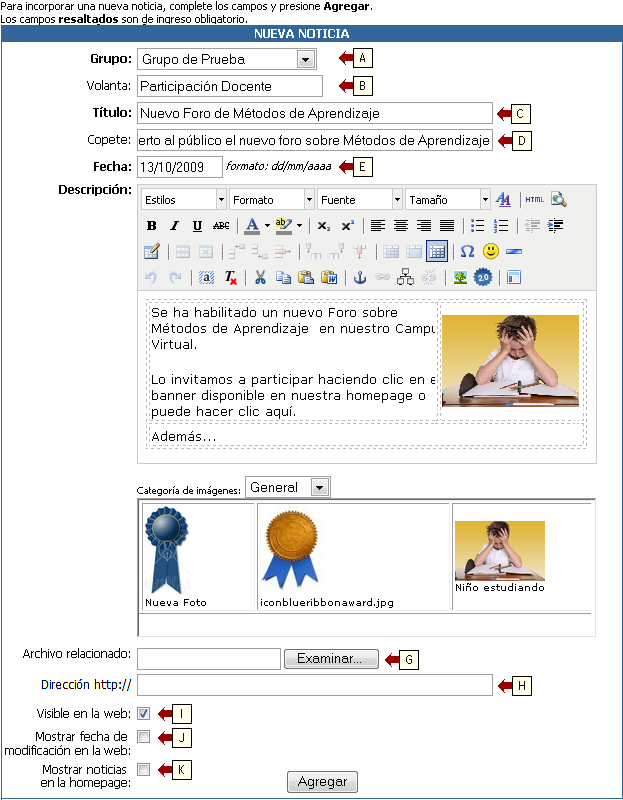Click the Examinar... button
Image resolution: width=623 pixels, height=800 pixels.
(331, 659)
